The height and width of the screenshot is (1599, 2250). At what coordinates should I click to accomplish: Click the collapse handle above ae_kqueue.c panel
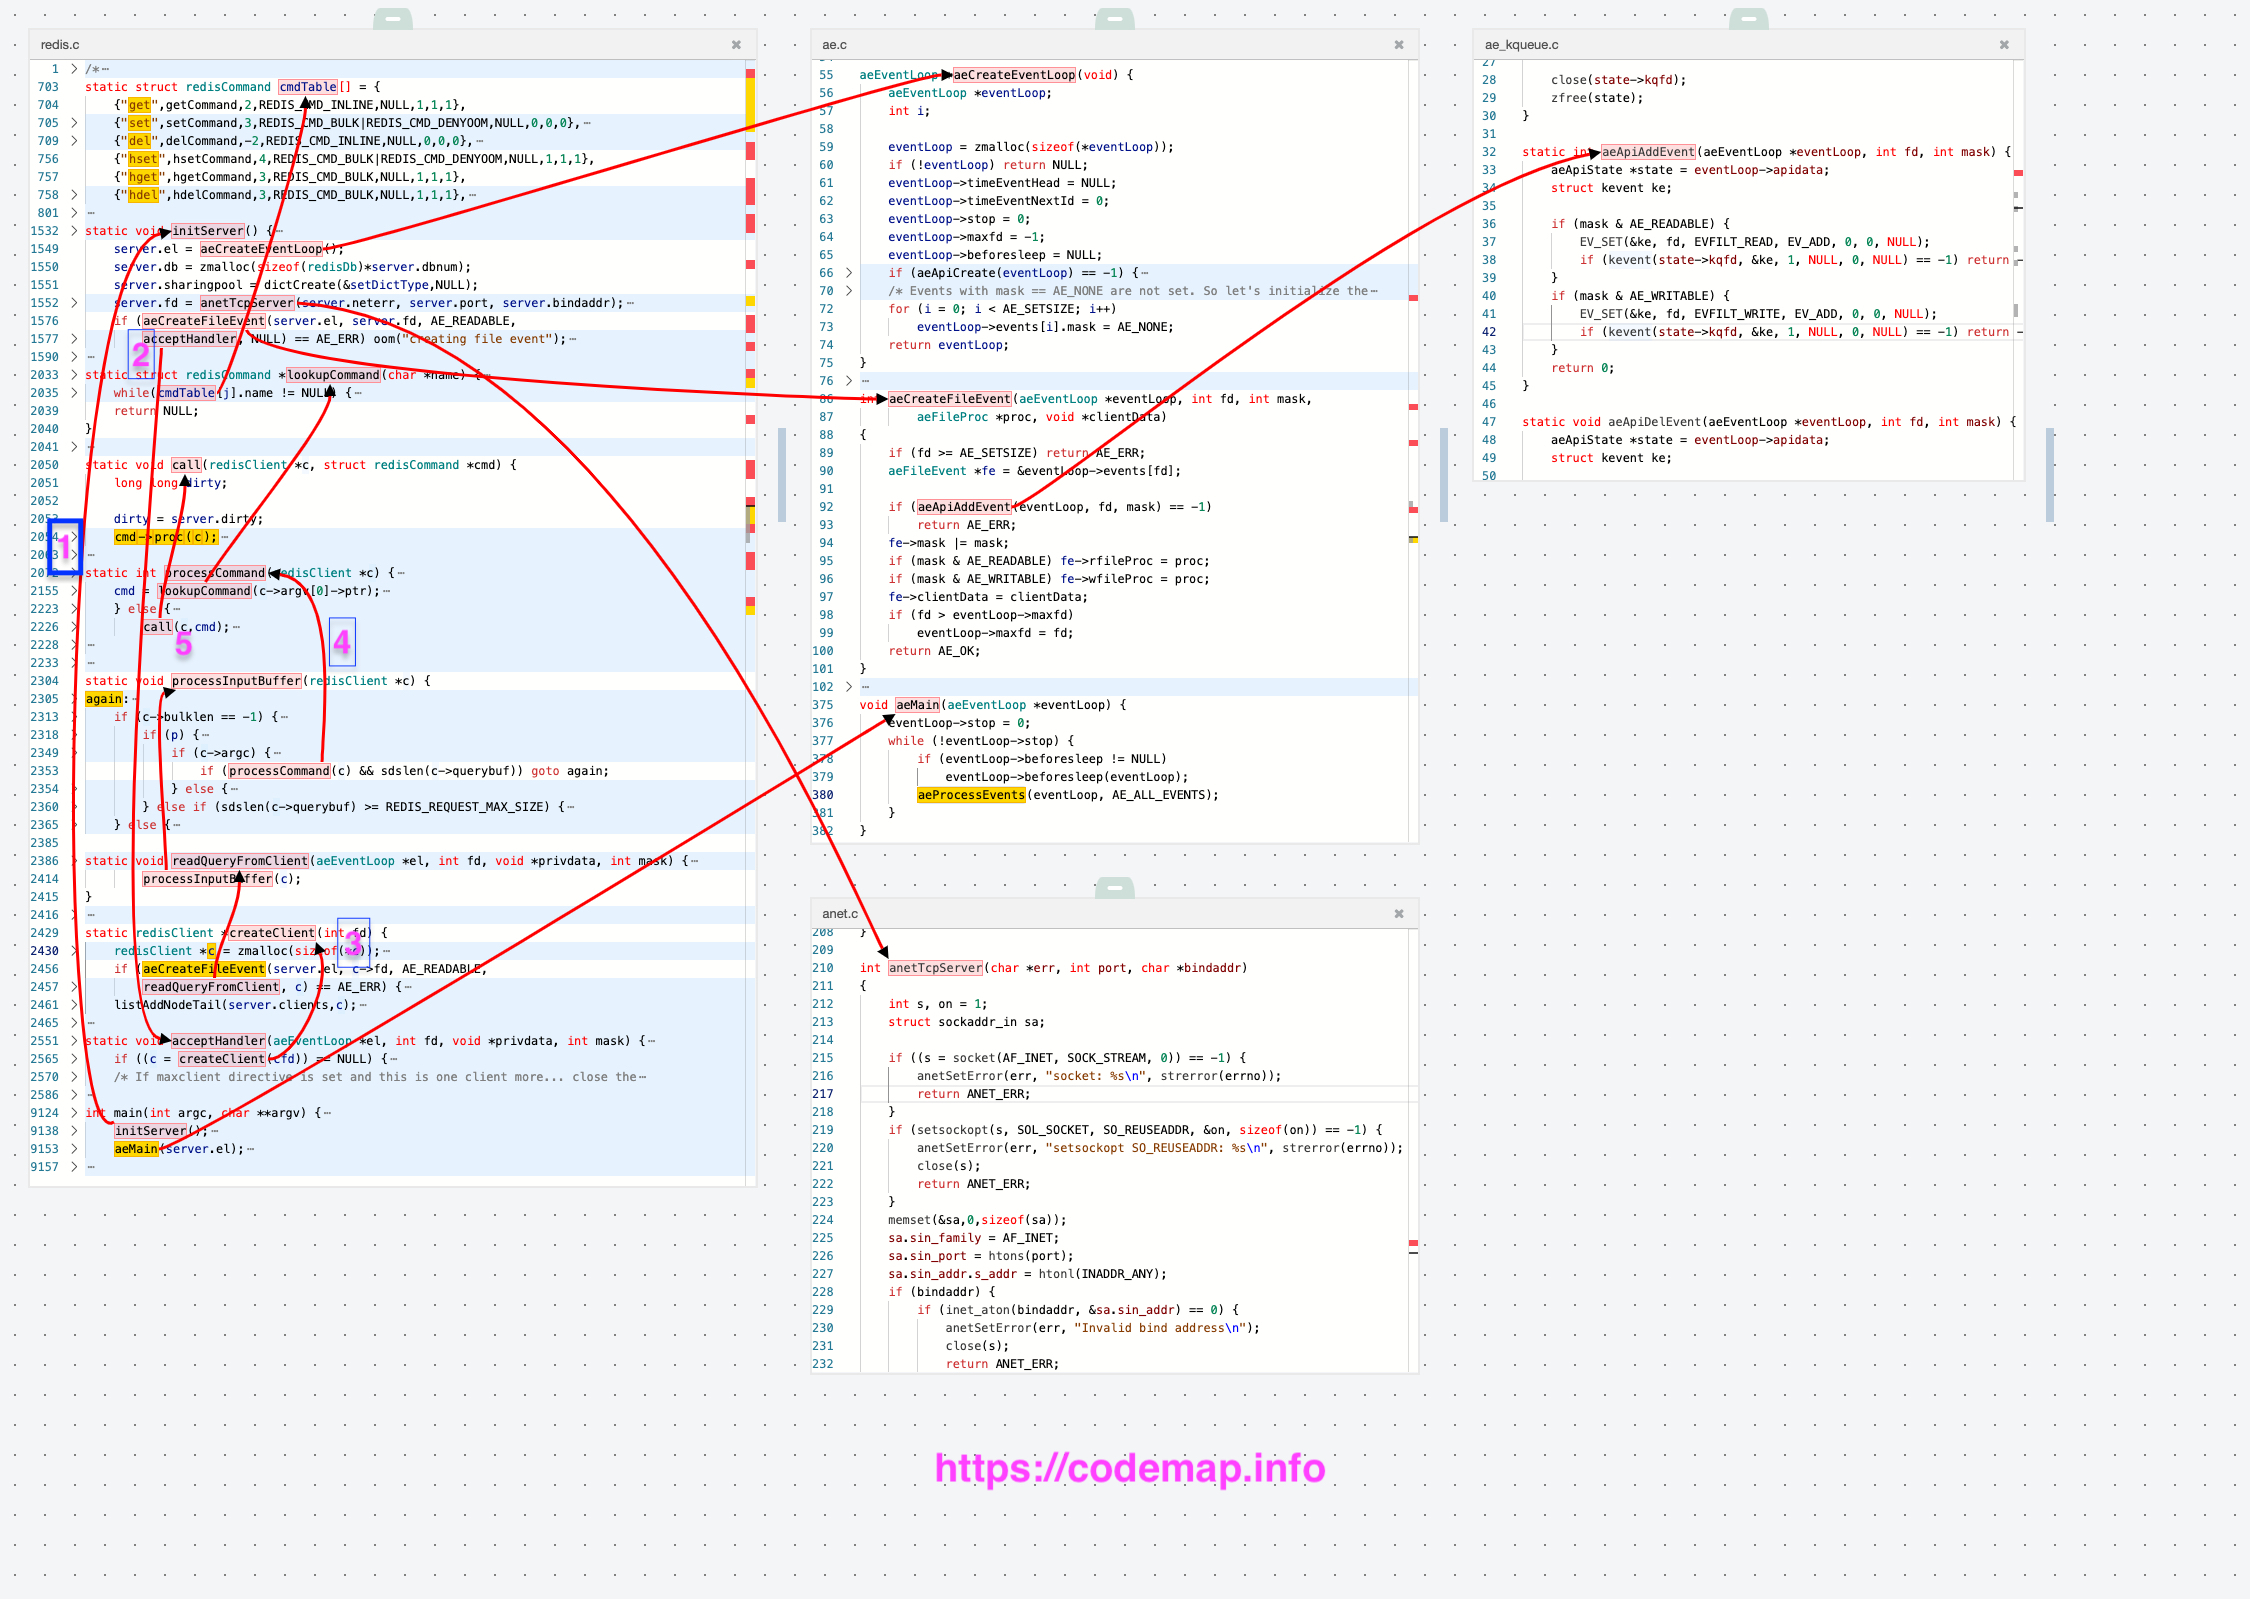point(1748,19)
